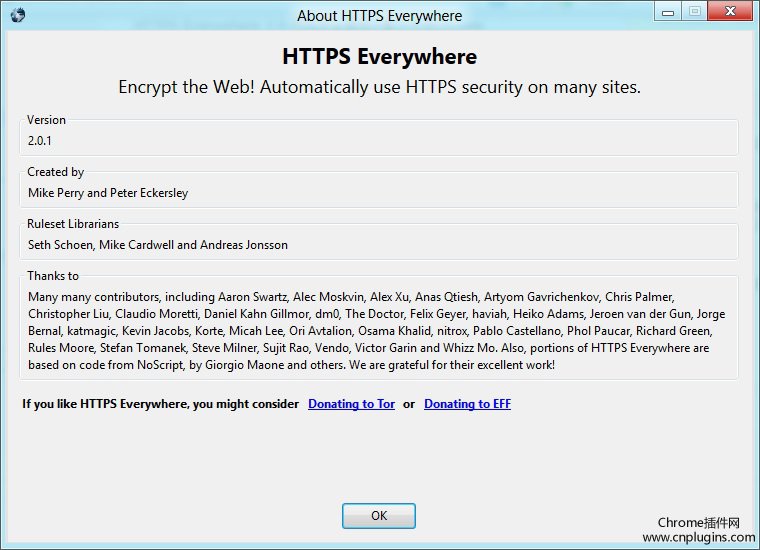
Task: Click the "If you like HTTPS Everywhere" text
Action: tap(160, 404)
